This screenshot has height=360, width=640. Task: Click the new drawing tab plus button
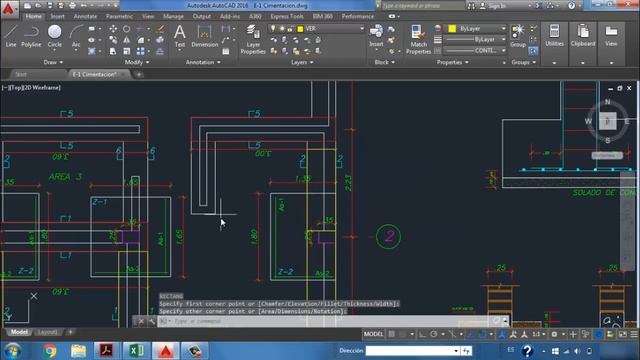[139, 74]
